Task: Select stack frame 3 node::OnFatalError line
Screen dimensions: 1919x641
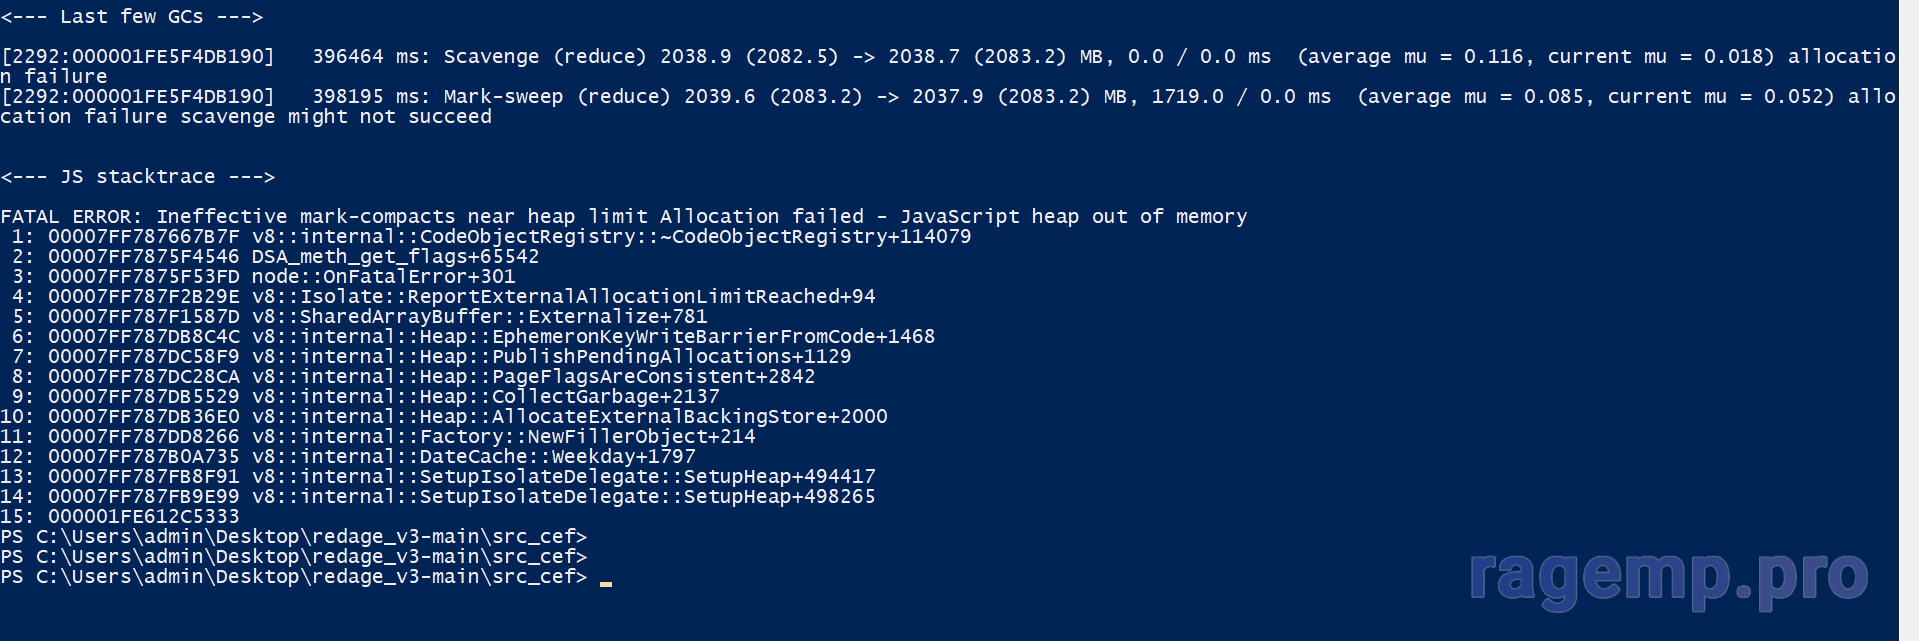Action: (263, 277)
